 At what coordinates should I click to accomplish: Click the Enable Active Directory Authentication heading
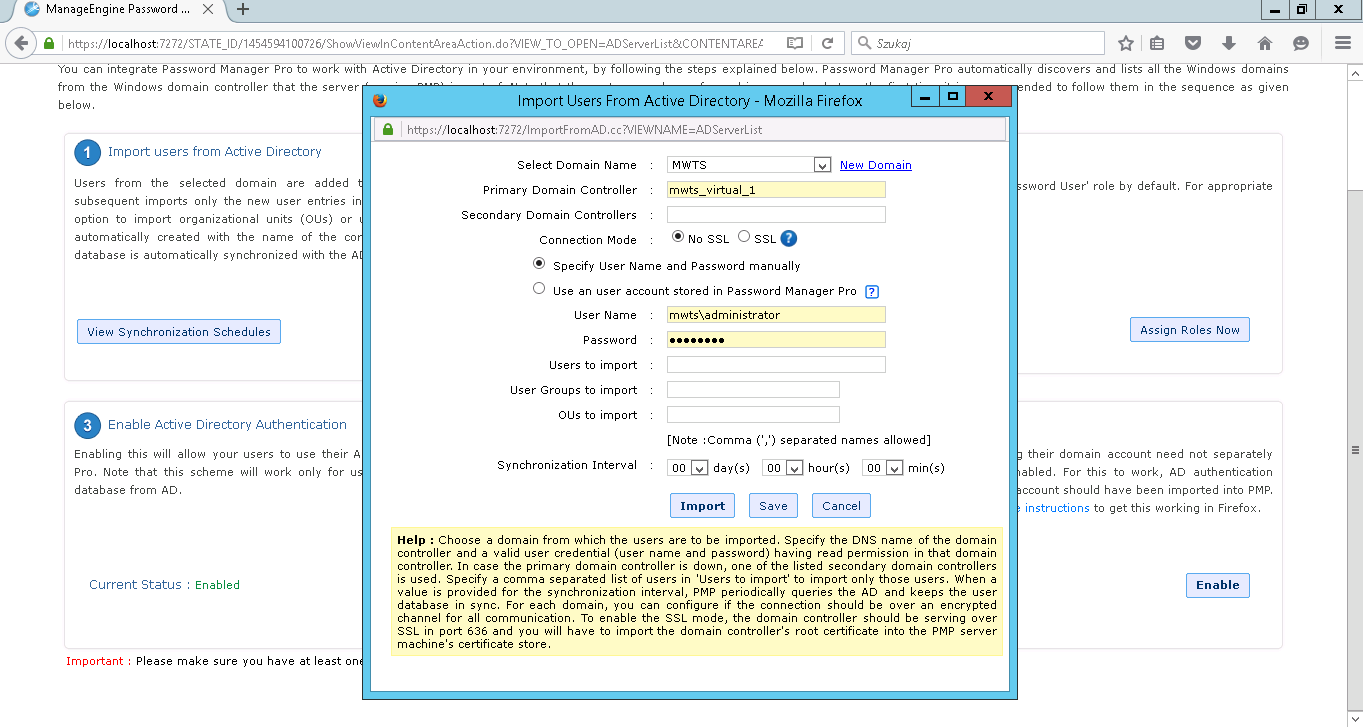(227, 425)
